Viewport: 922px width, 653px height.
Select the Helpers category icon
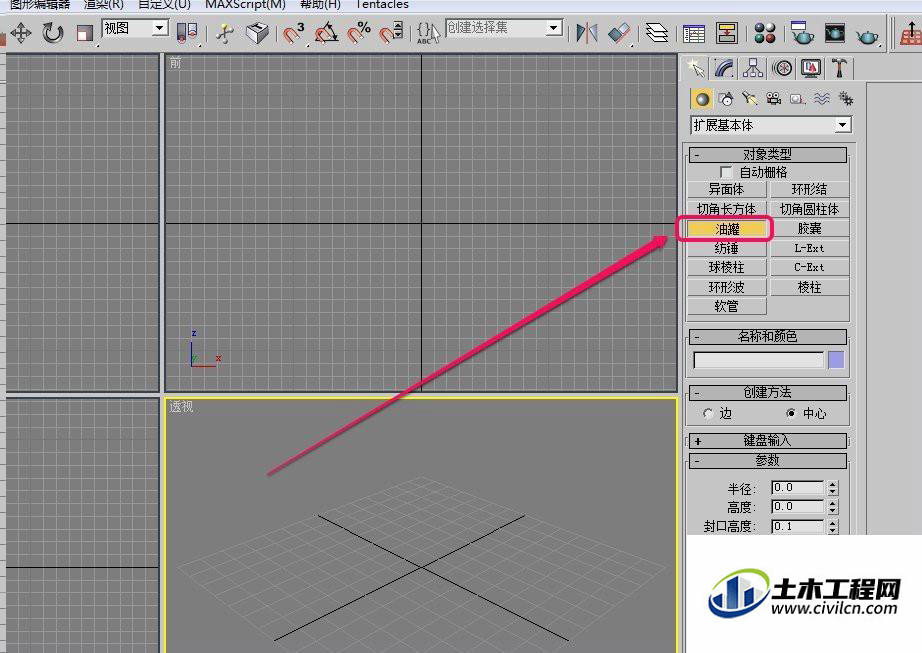797,99
